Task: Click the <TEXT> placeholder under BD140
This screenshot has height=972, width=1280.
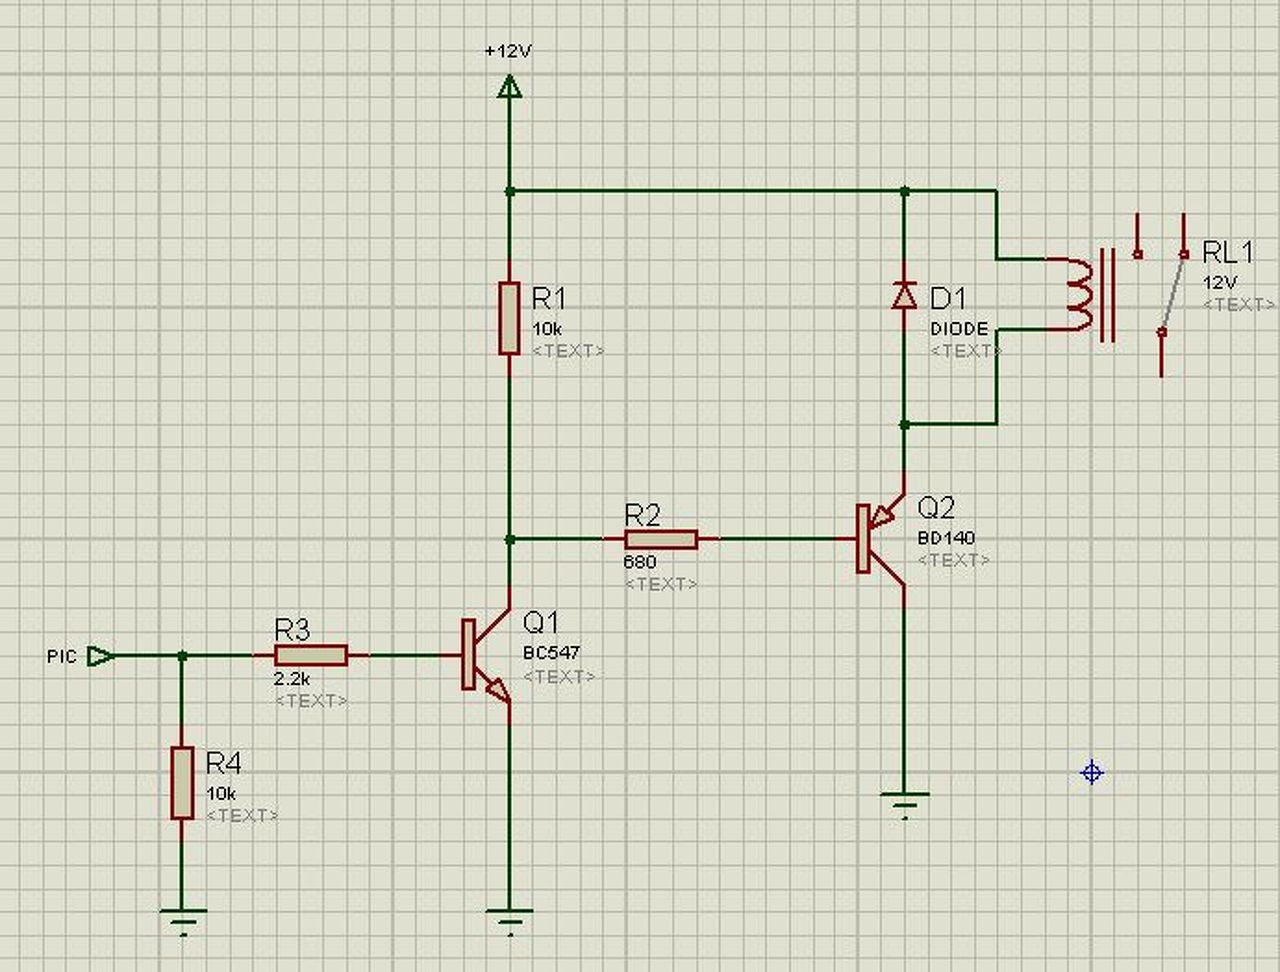Action: 954,560
